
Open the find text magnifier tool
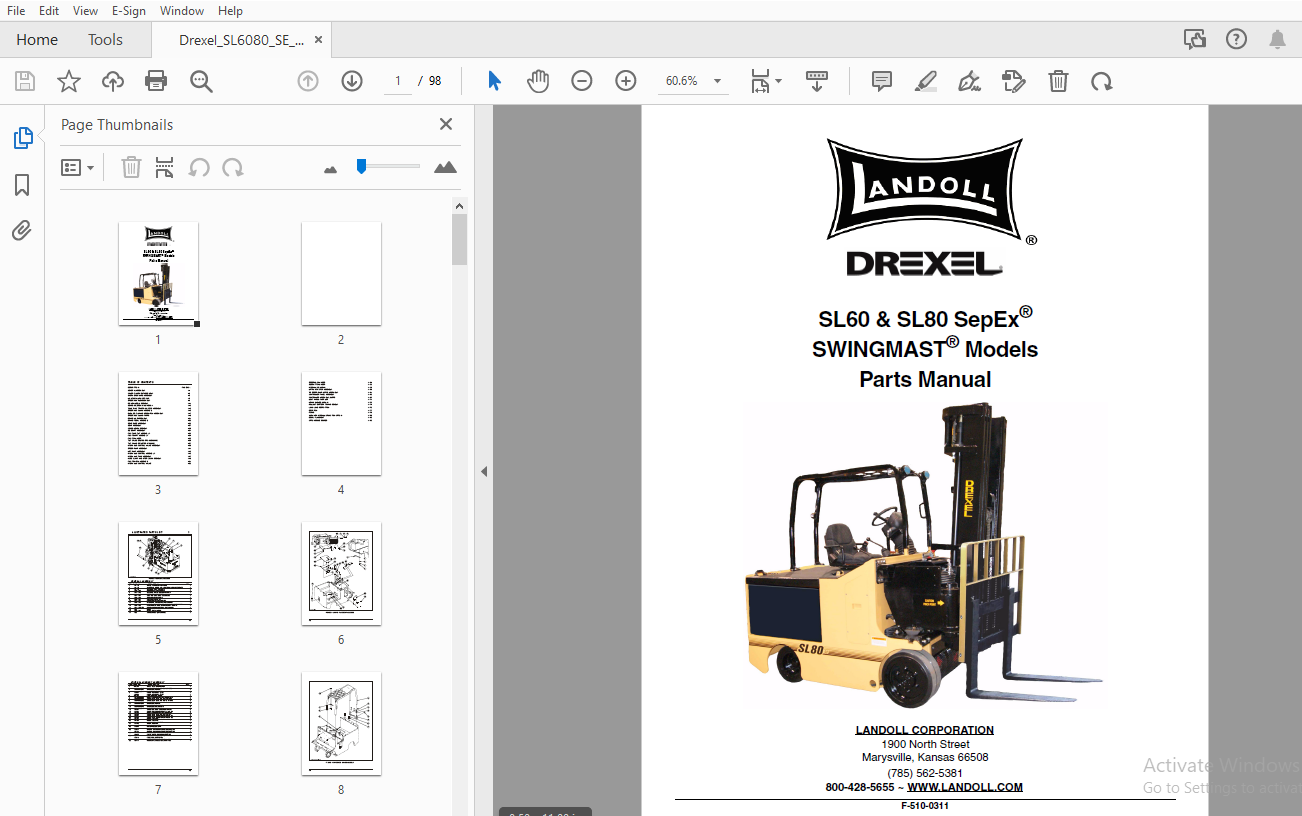[x=201, y=81]
